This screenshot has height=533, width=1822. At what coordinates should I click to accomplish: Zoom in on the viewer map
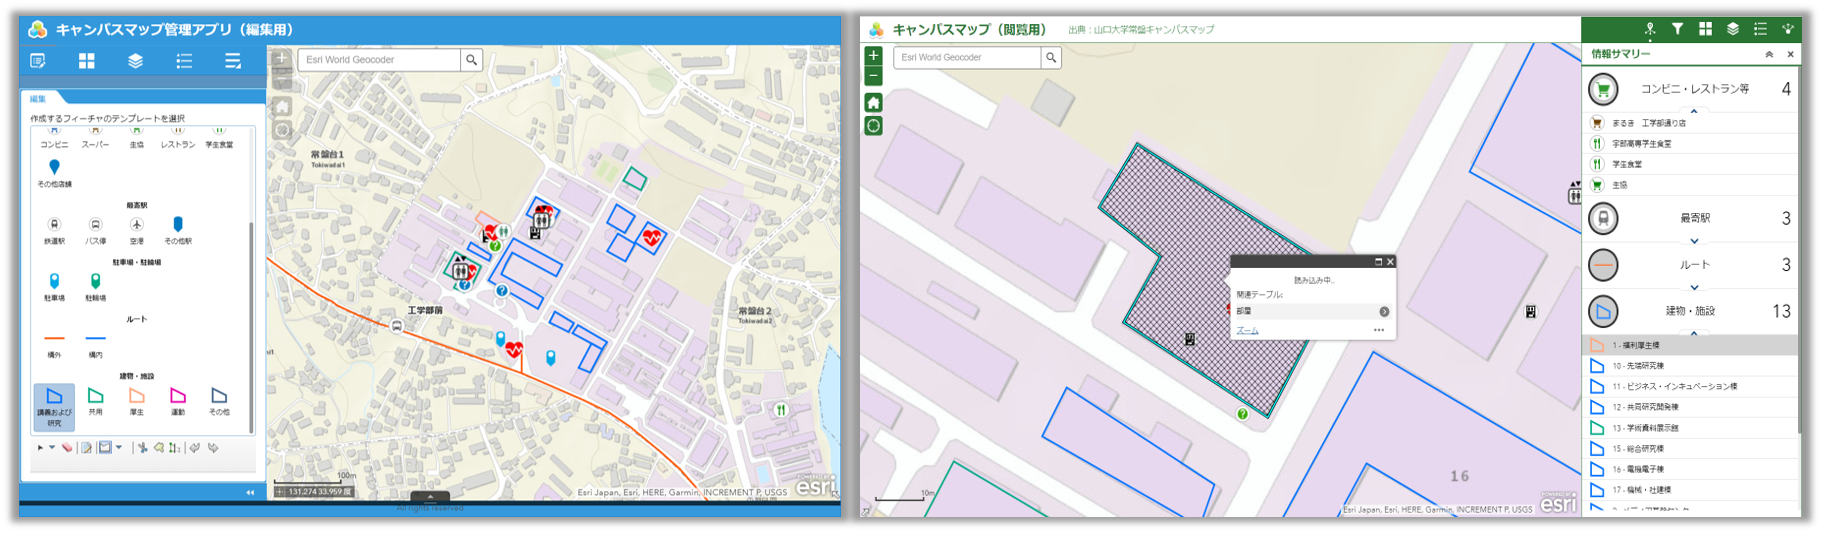pos(873,56)
